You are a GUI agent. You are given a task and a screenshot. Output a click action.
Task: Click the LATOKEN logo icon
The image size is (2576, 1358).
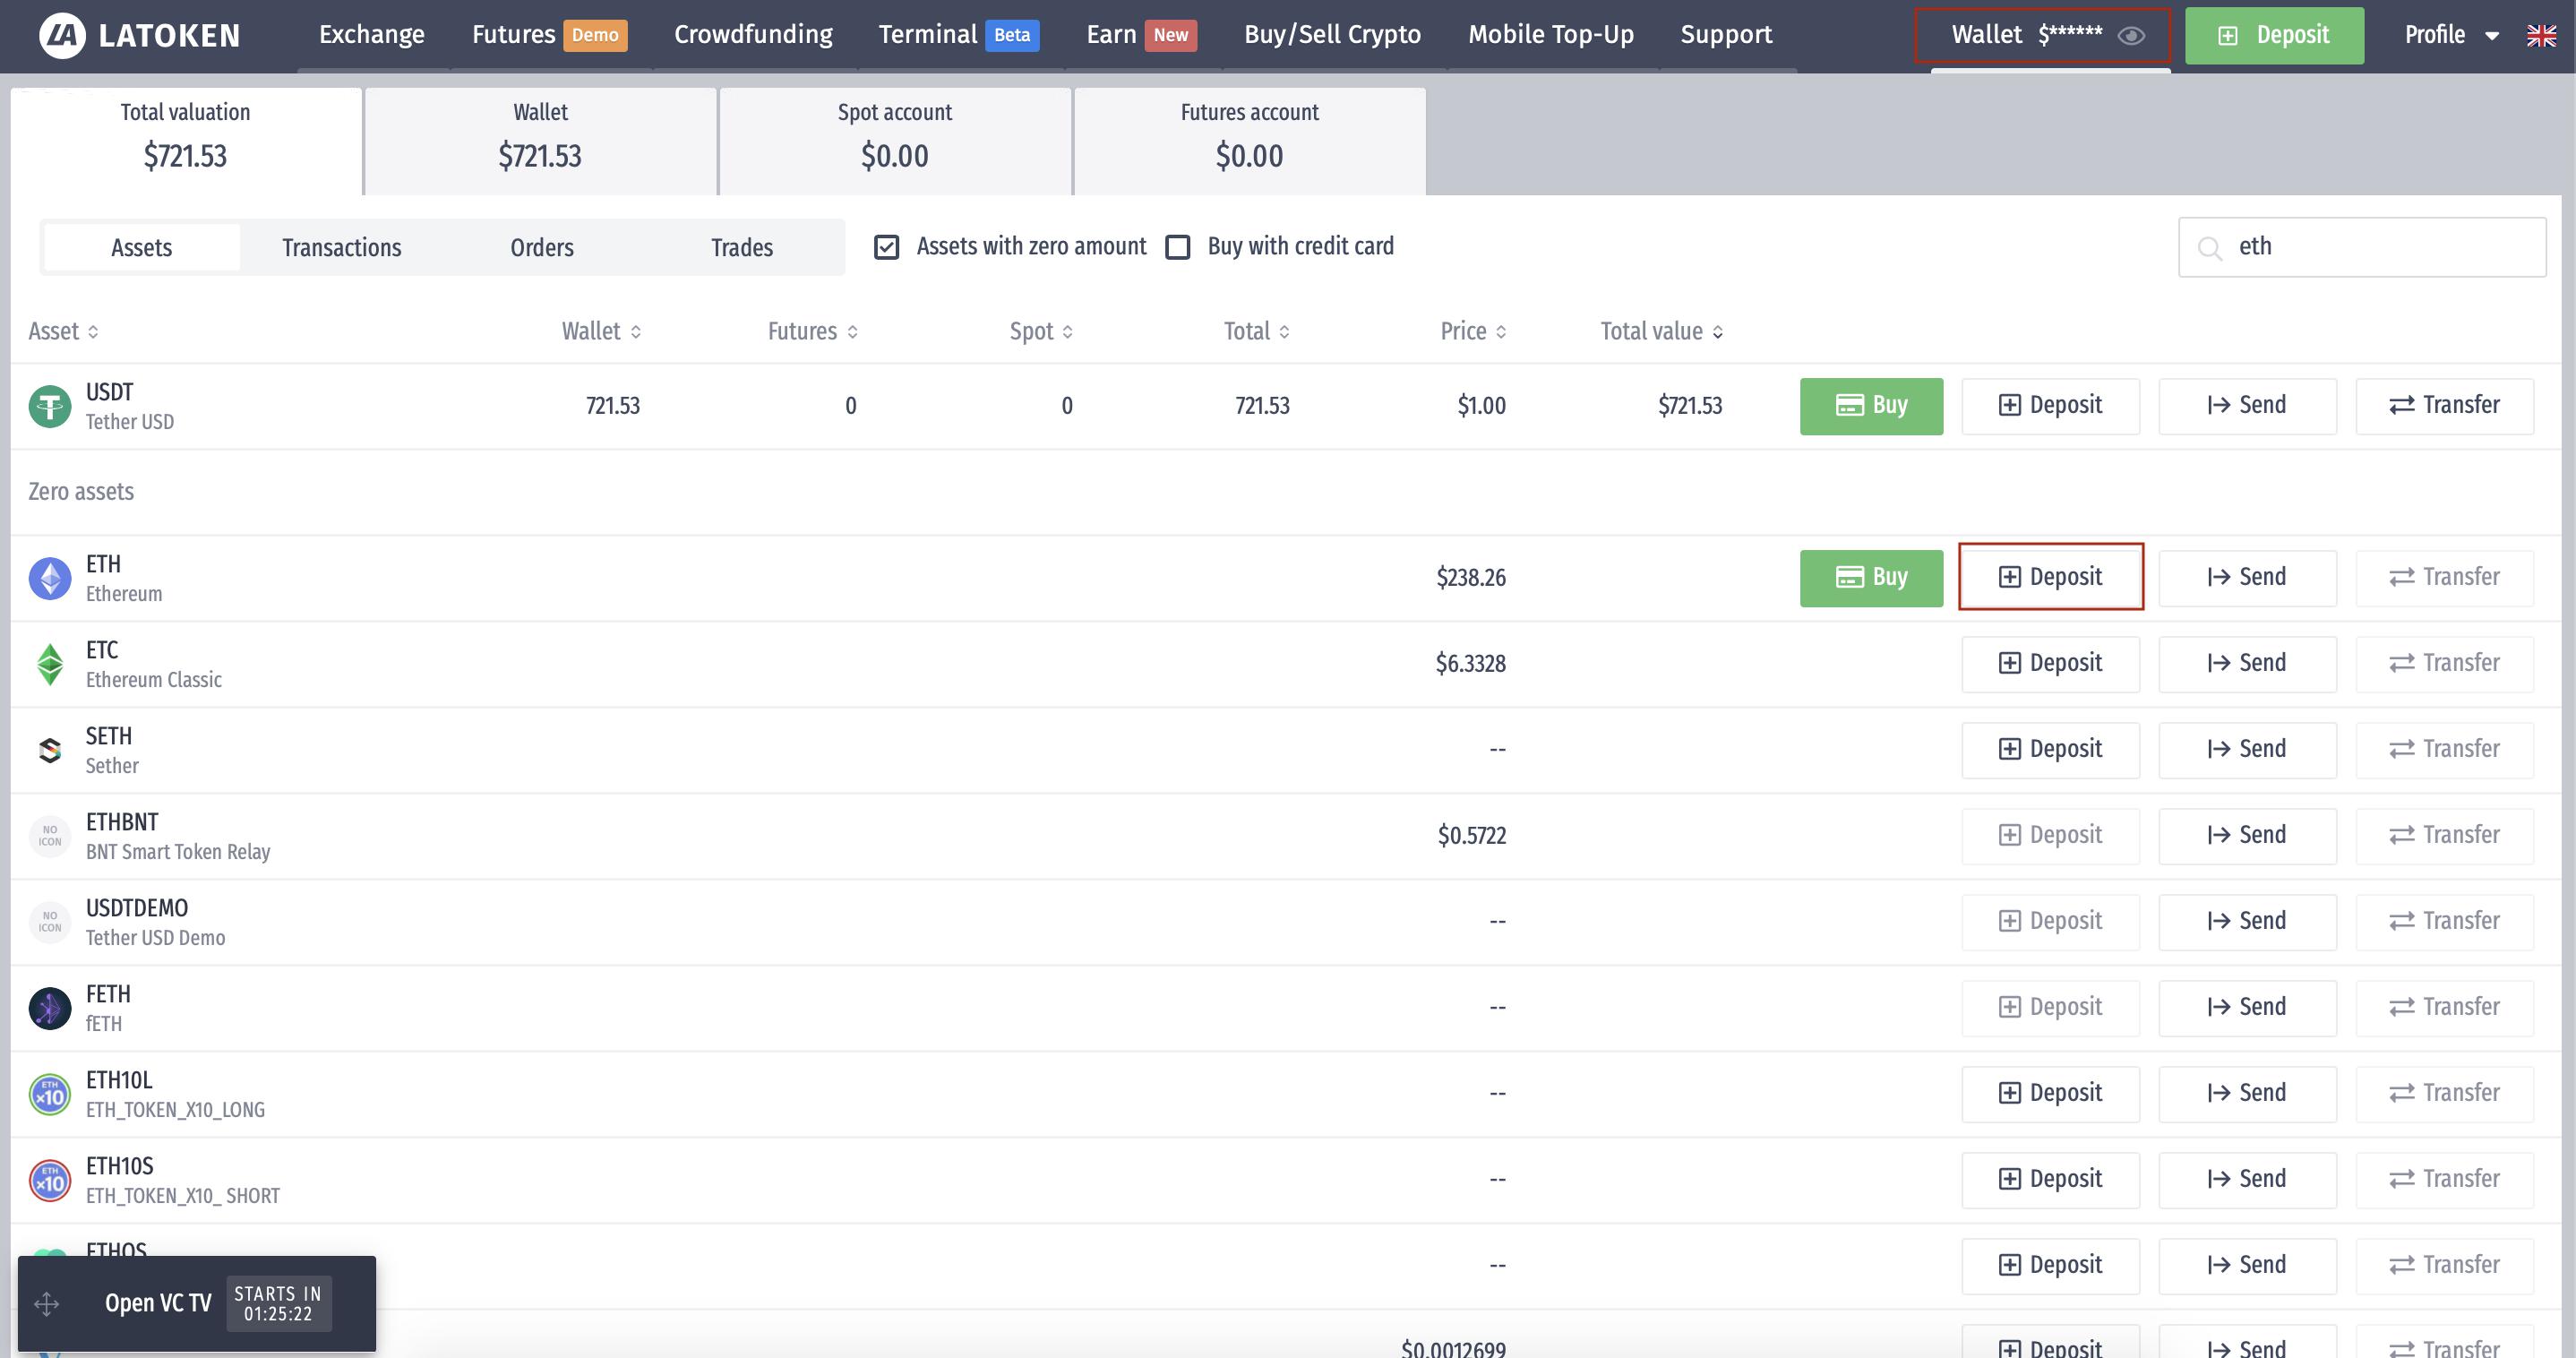(62, 36)
